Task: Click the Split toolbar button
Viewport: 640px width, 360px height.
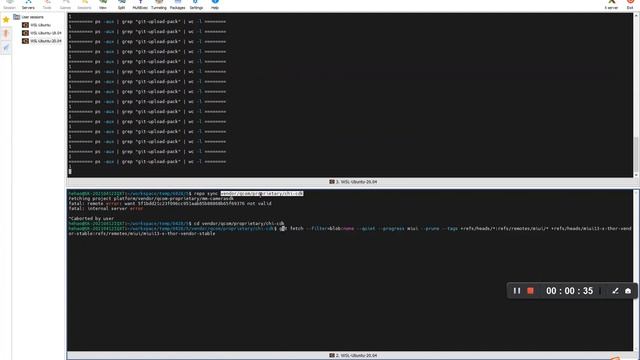Action: pos(122,4)
